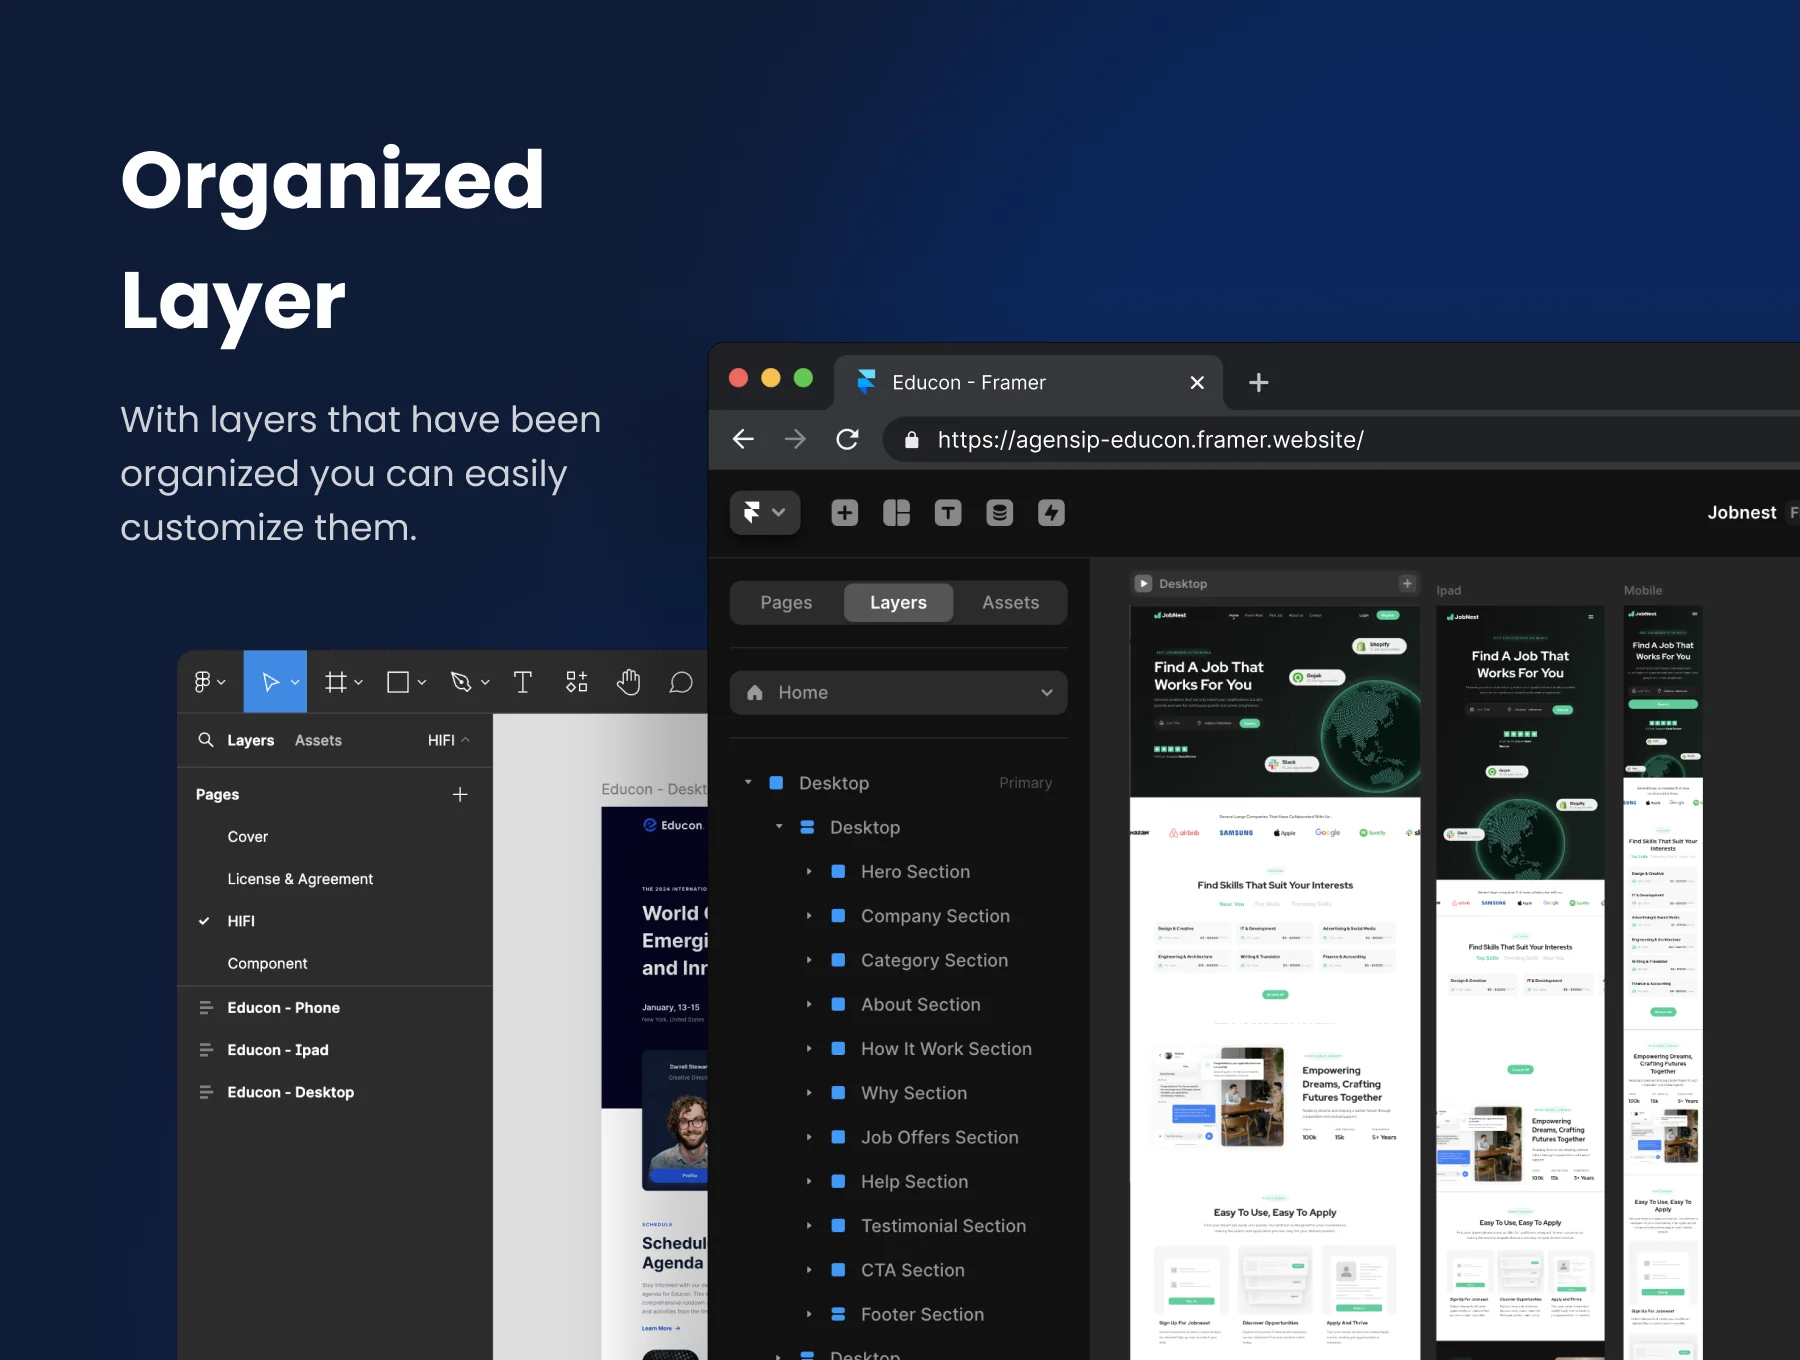Open a new browser tab
This screenshot has height=1360, width=1800.
tap(1259, 383)
